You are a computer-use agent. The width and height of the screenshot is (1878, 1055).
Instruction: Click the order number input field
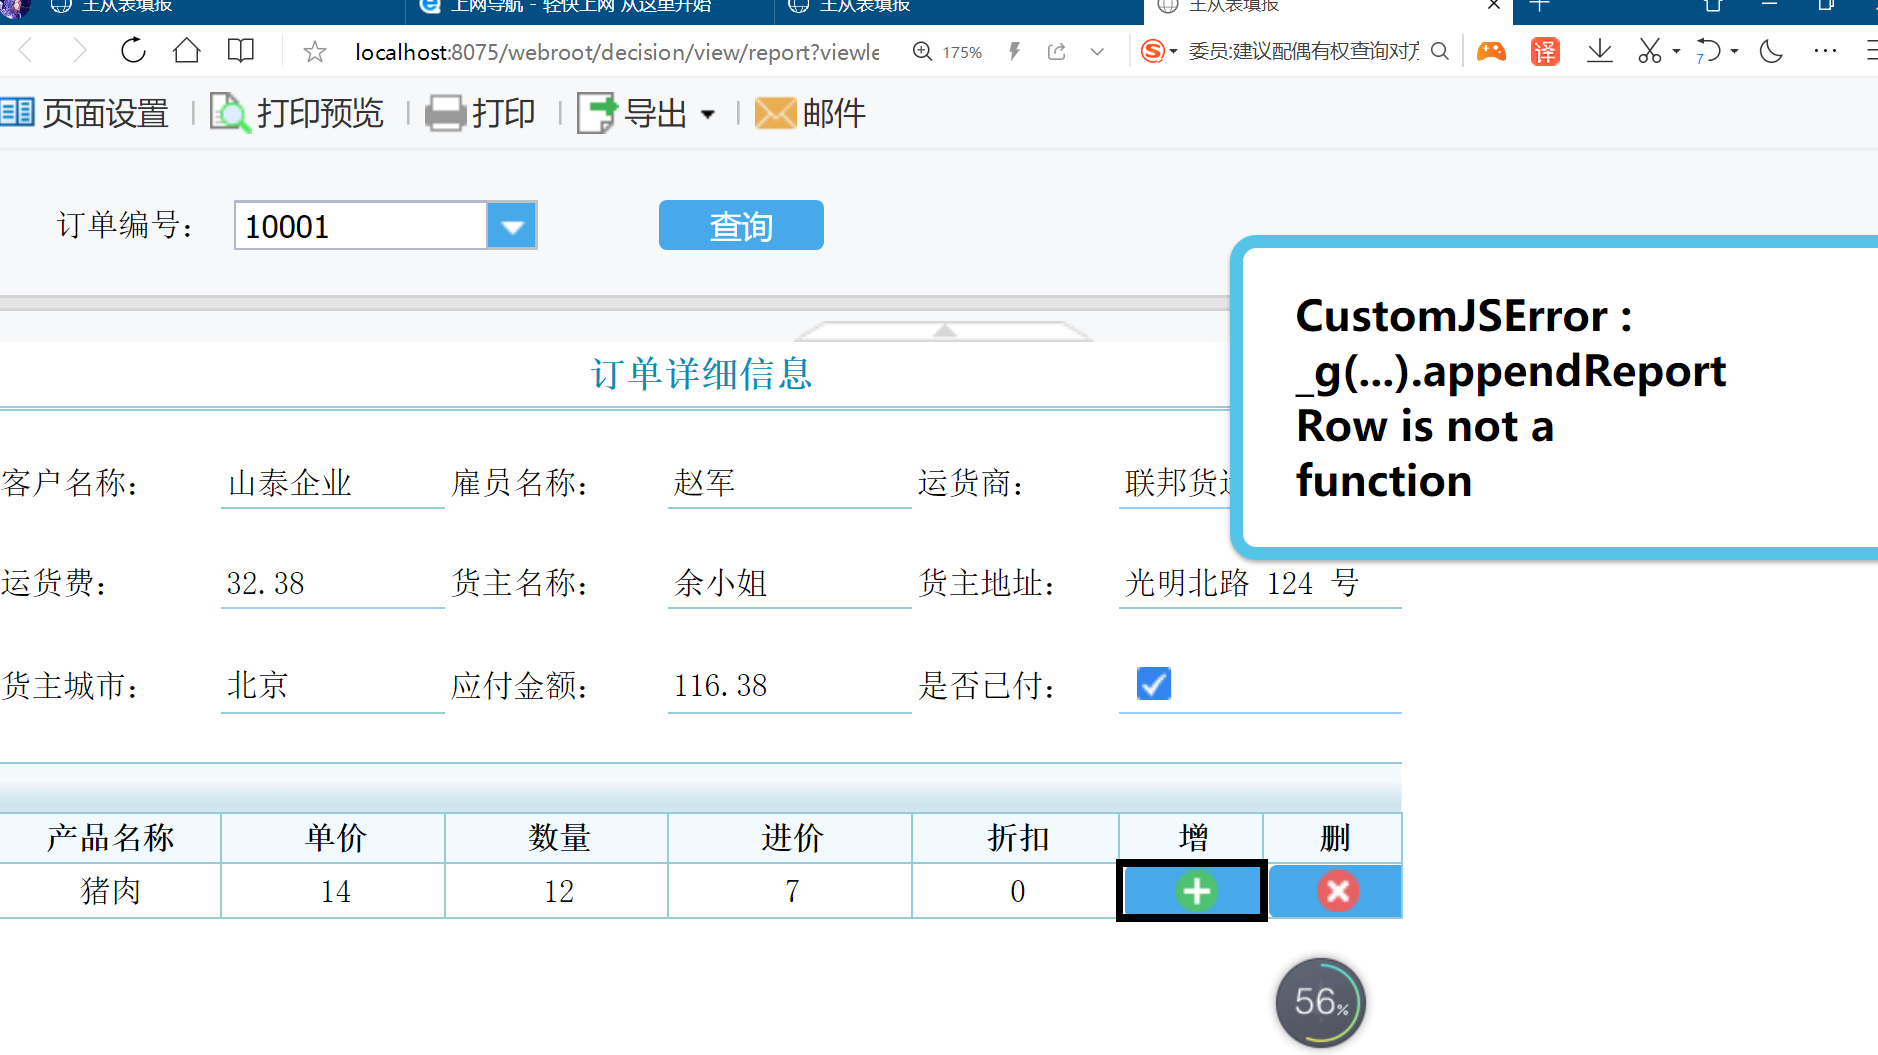coord(360,226)
